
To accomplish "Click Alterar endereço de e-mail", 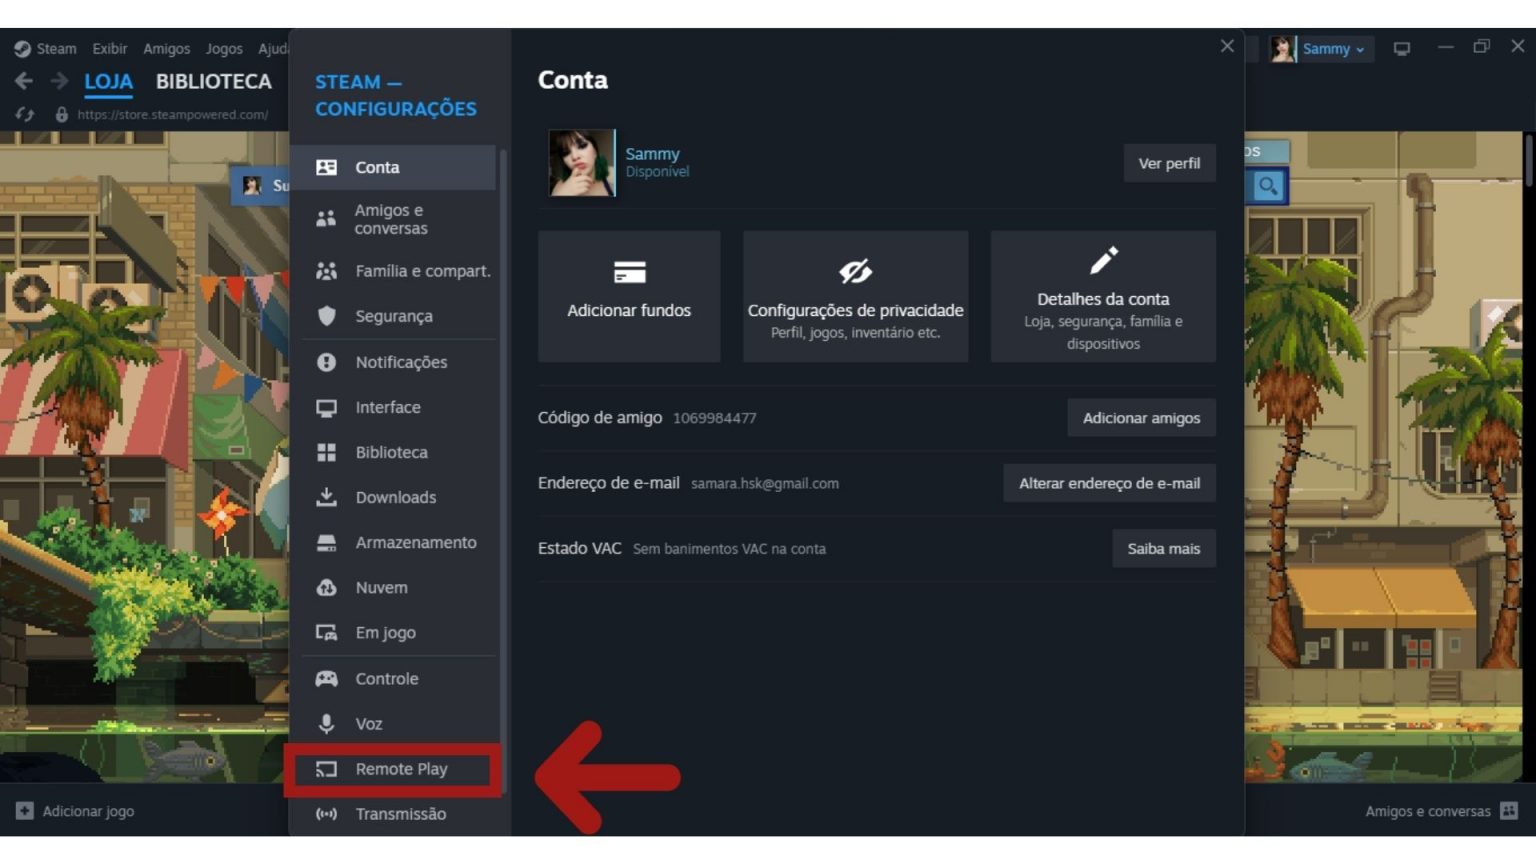I will (x=1108, y=482).
